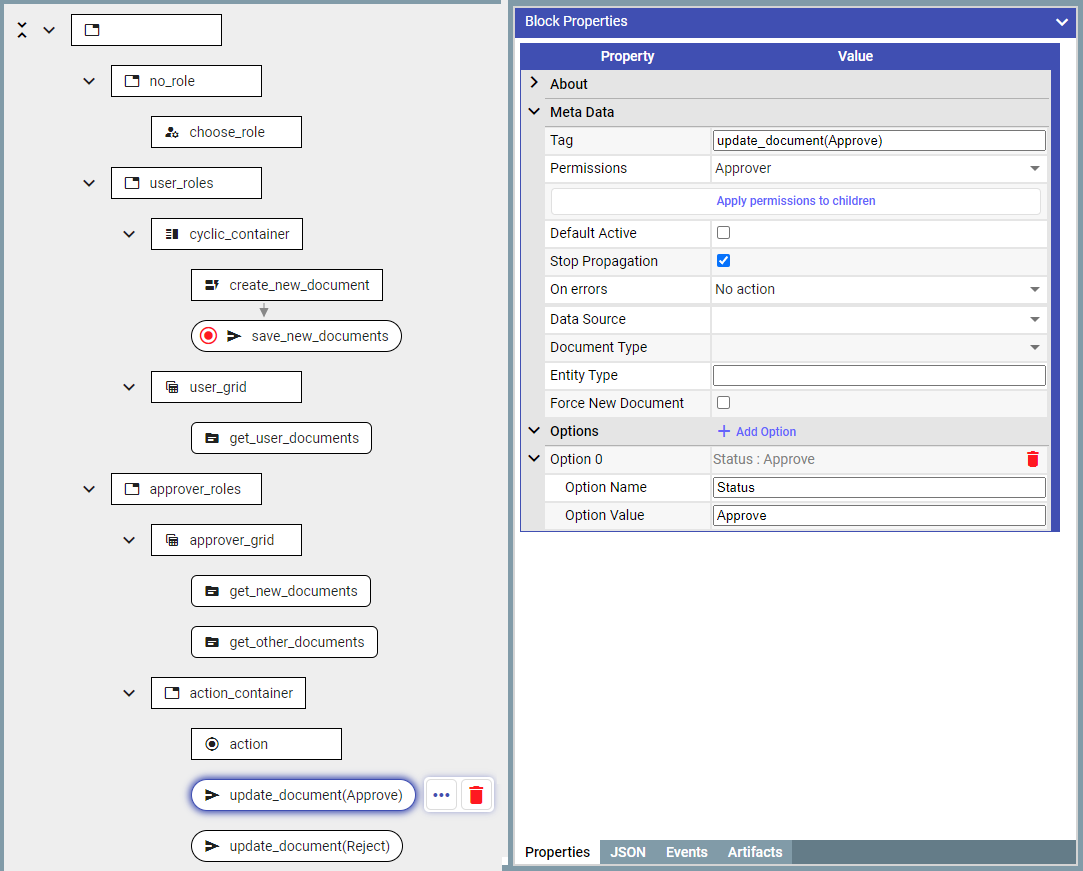Image resolution: width=1083 pixels, height=871 pixels.
Task: Expand the About section
Action: [534, 84]
